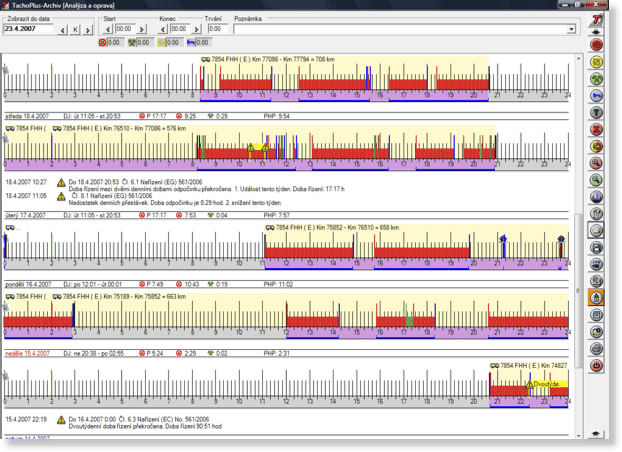Click warning icon next to 15.4.2007 22:19

point(61,420)
